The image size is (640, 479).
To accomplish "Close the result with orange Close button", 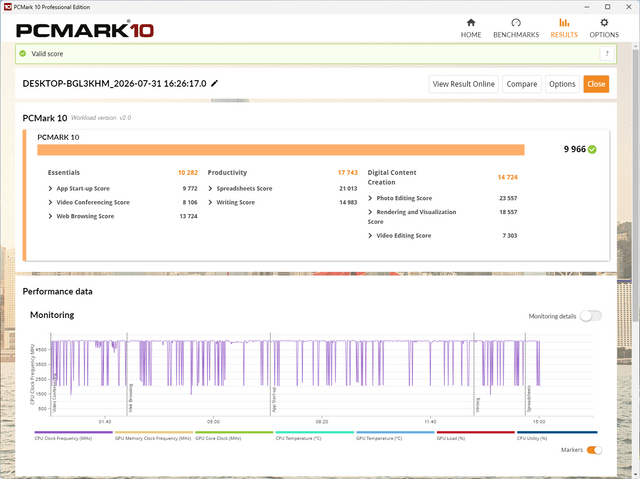I will click(596, 84).
